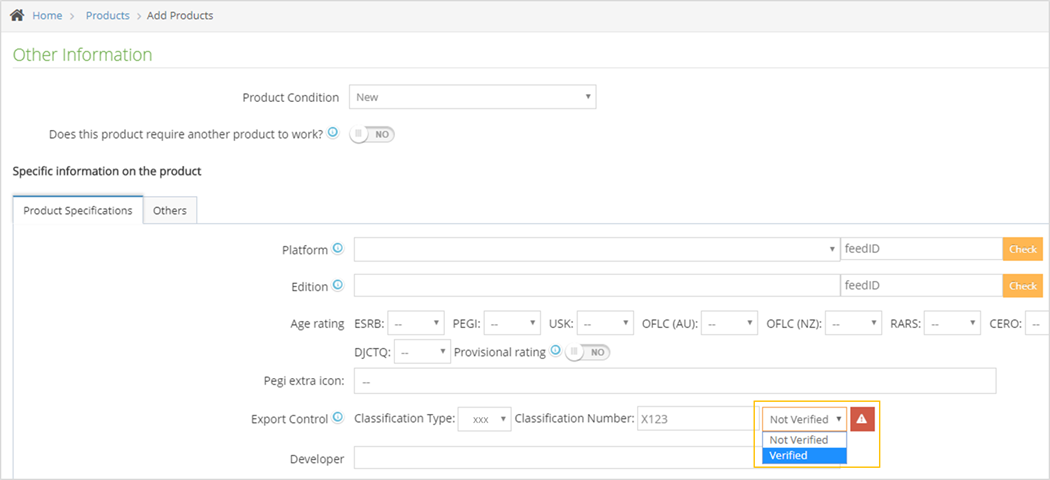Open the Classification Type dropdown

pos(484,419)
